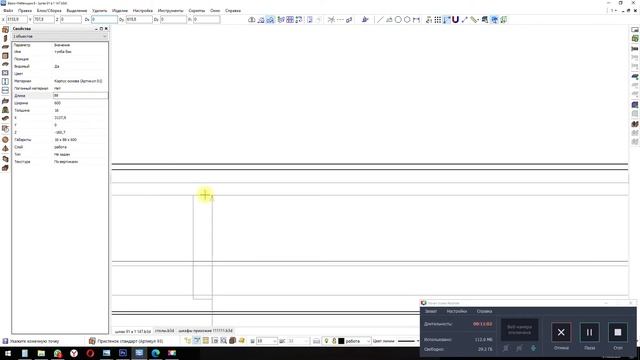The height and width of the screenshot is (360, 640).
Task: Pause the screen recording
Action: point(589,332)
